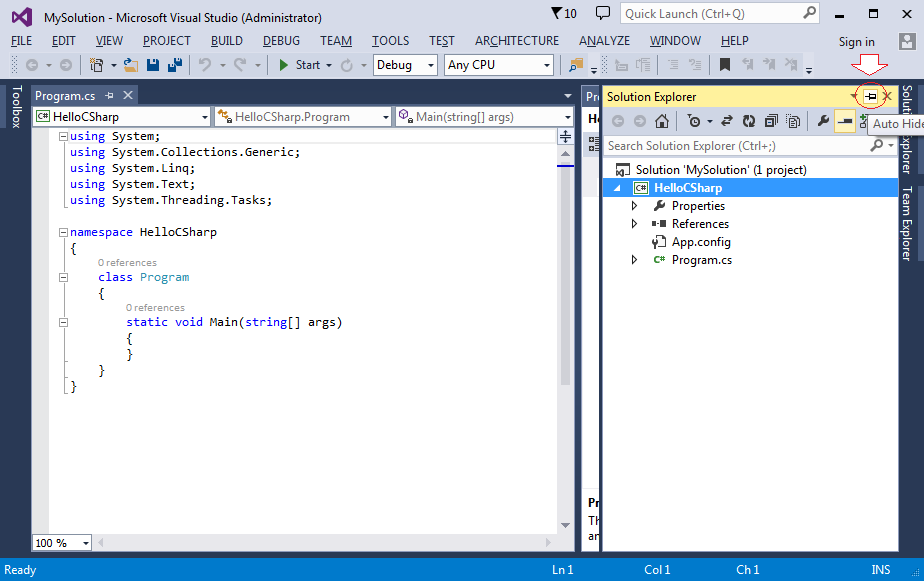Toggle the Preview Selected Items button

844,121
